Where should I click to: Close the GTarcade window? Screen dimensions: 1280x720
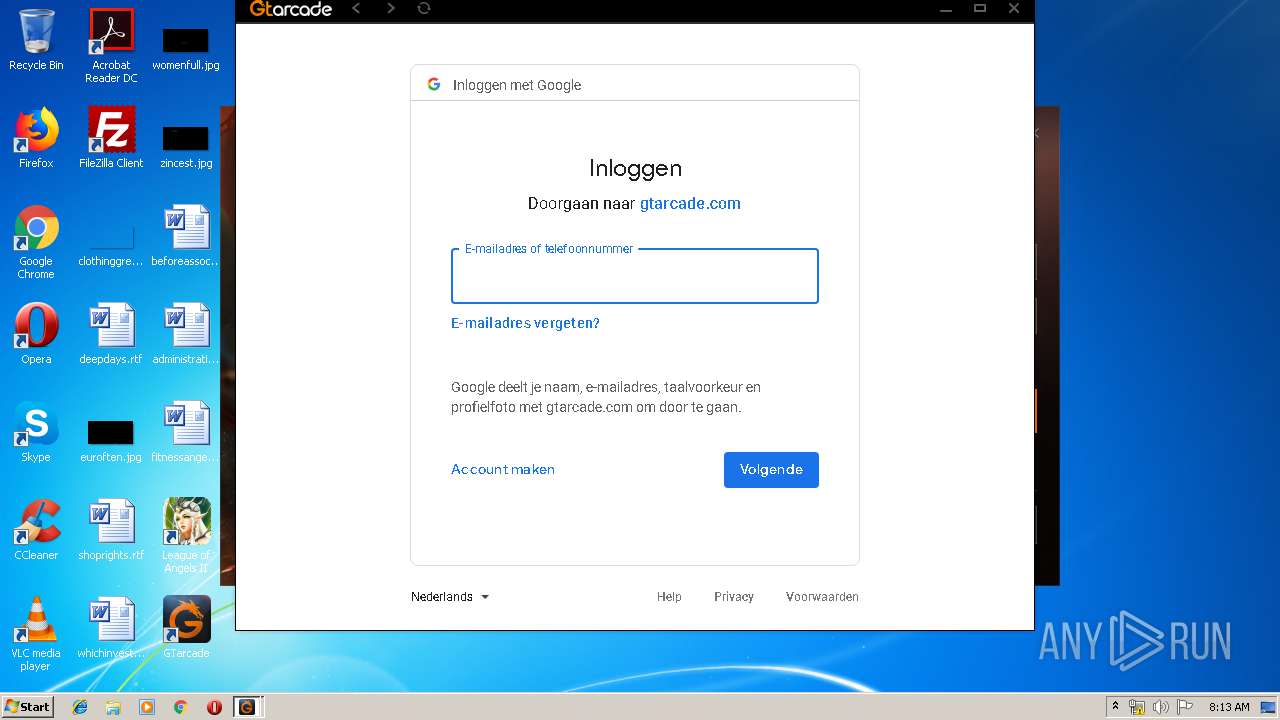tap(1014, 9)
